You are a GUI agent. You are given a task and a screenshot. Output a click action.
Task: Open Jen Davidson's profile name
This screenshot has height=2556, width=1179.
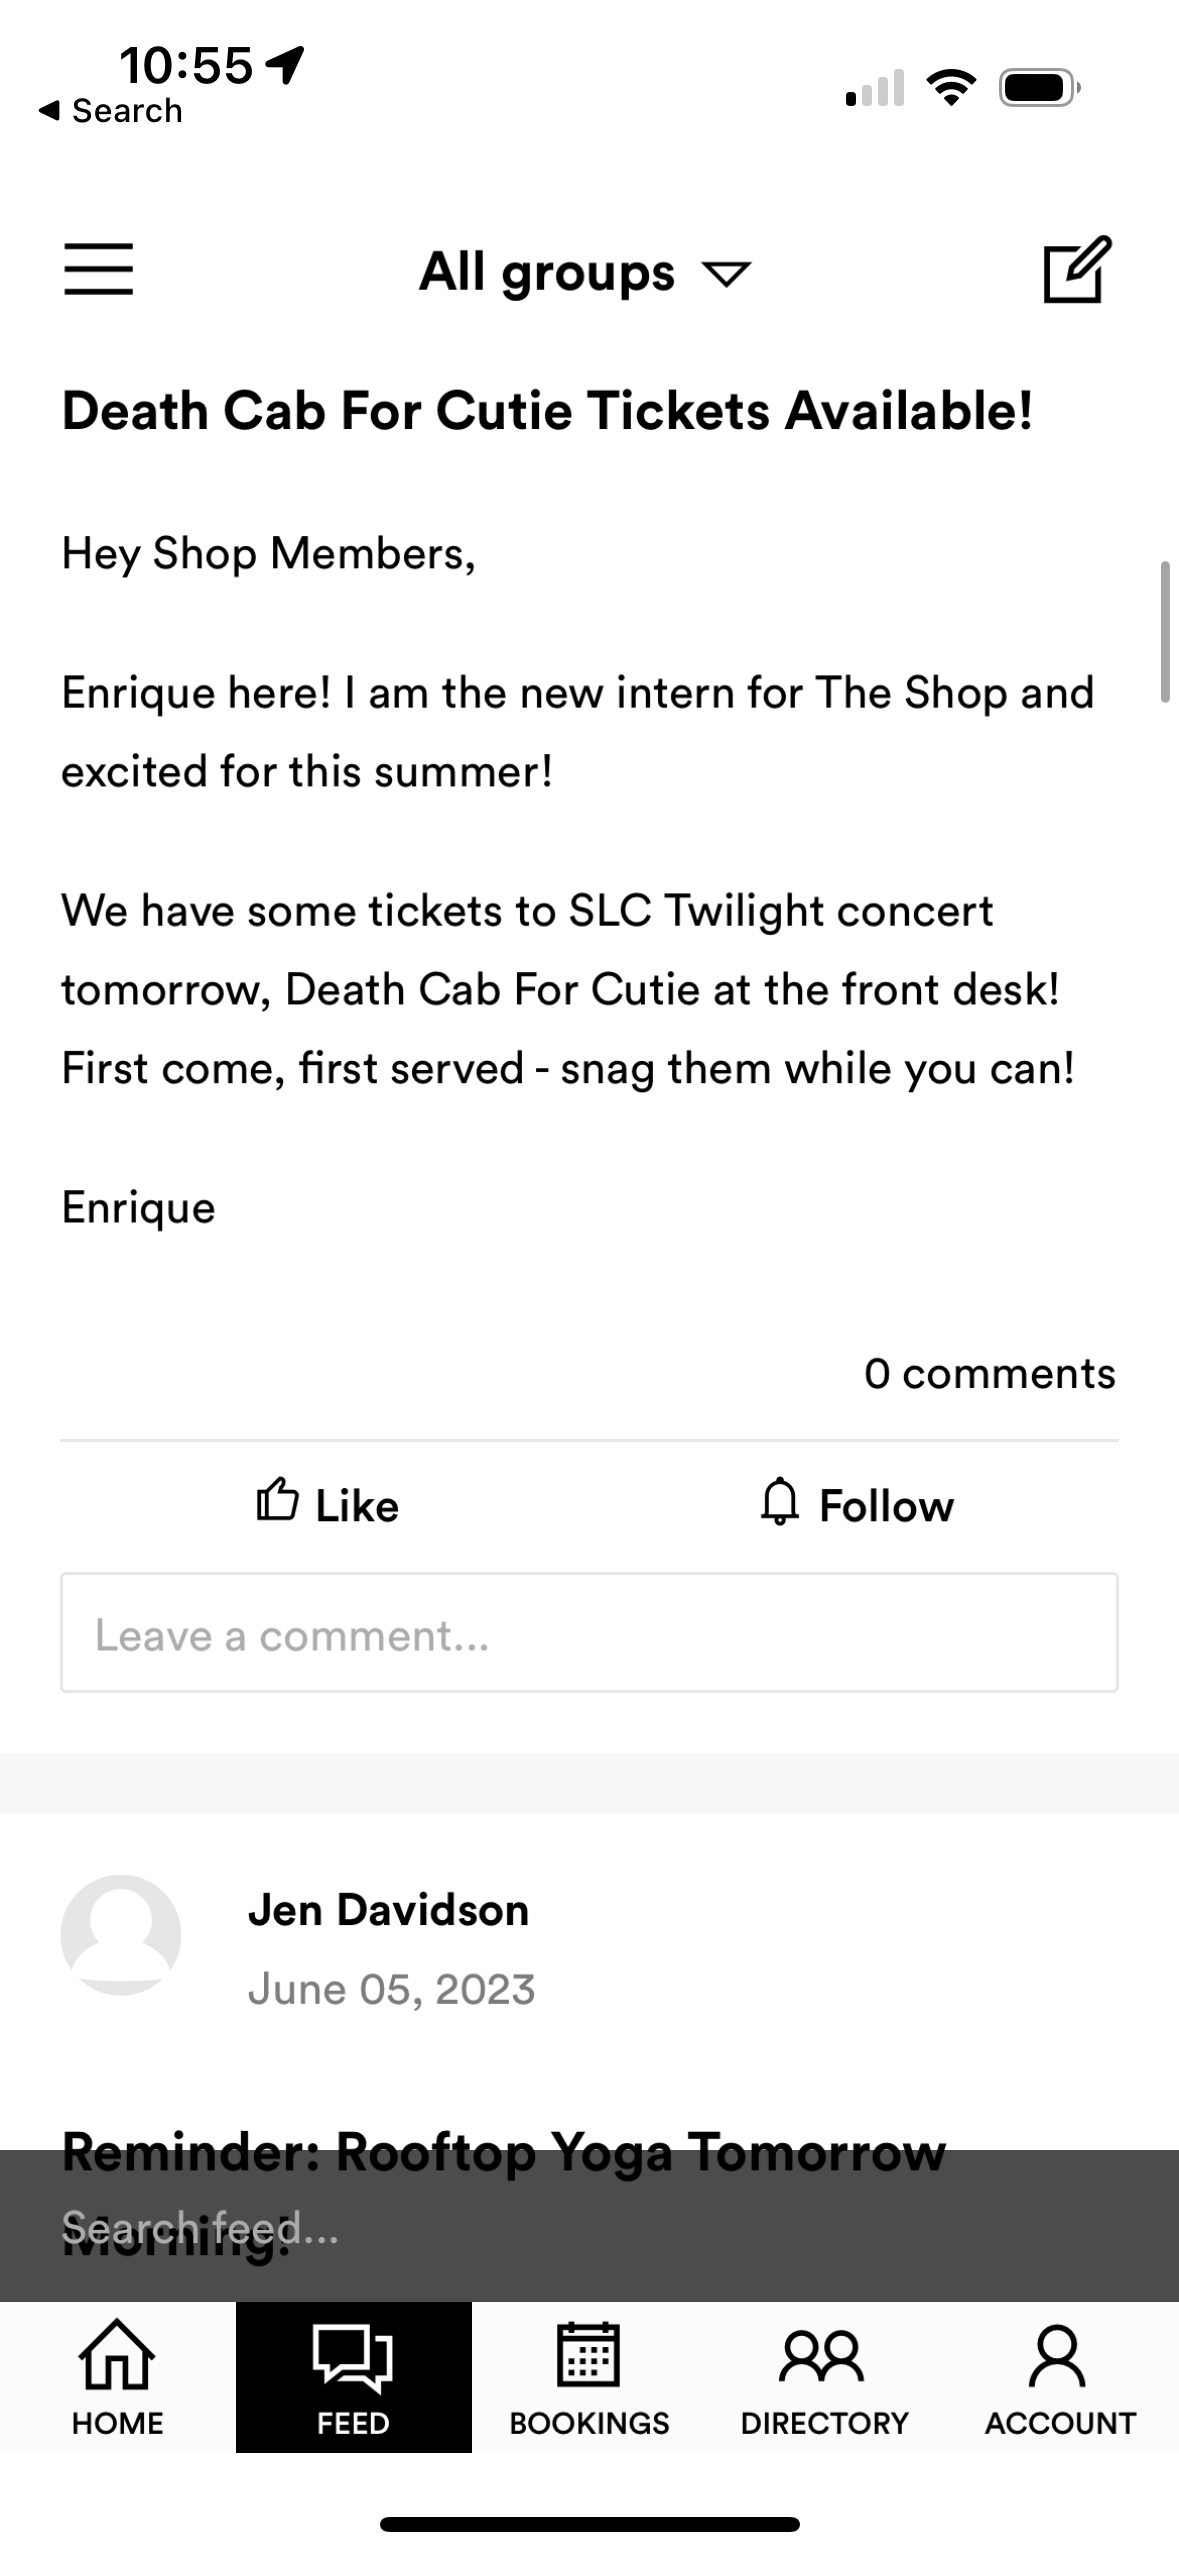point(388,1910)
